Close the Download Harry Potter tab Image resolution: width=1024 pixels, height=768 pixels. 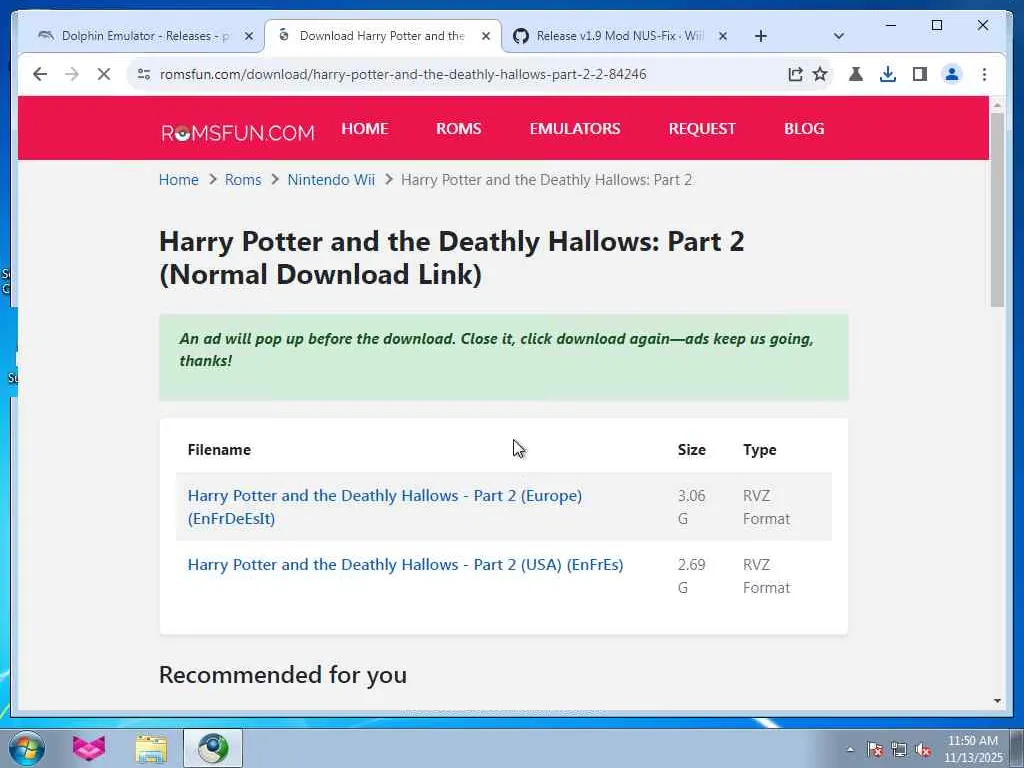pyautogui.click(x=486, y=36)
